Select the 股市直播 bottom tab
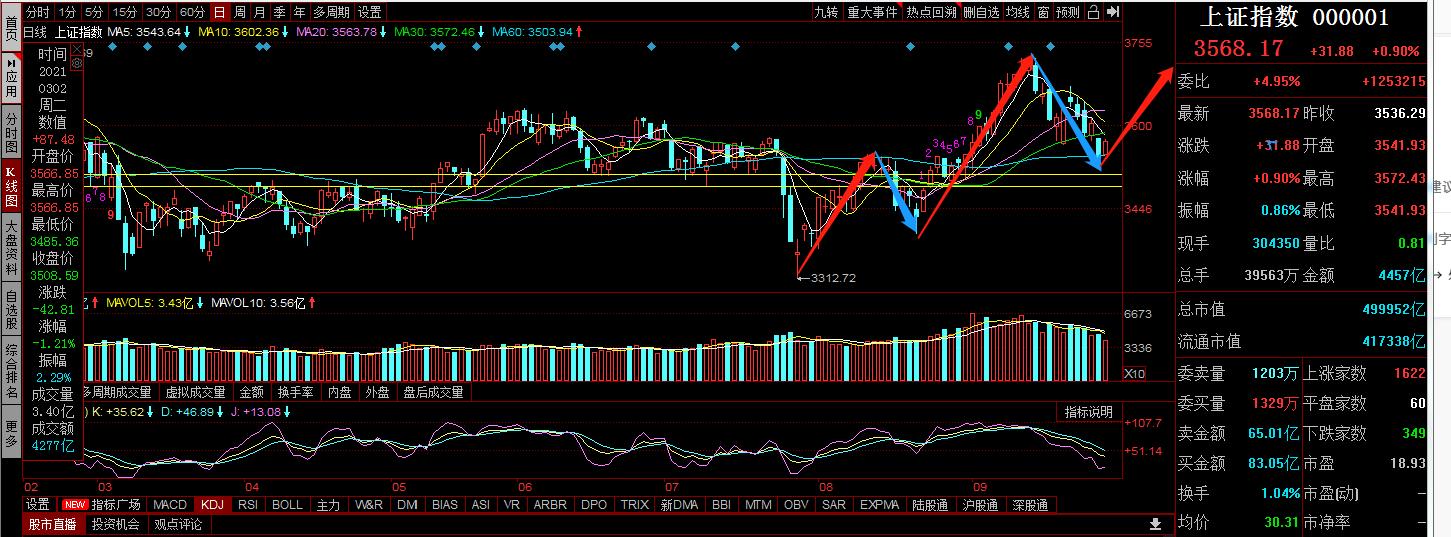Screen dimensions: 1451x537 click(51, 524)
